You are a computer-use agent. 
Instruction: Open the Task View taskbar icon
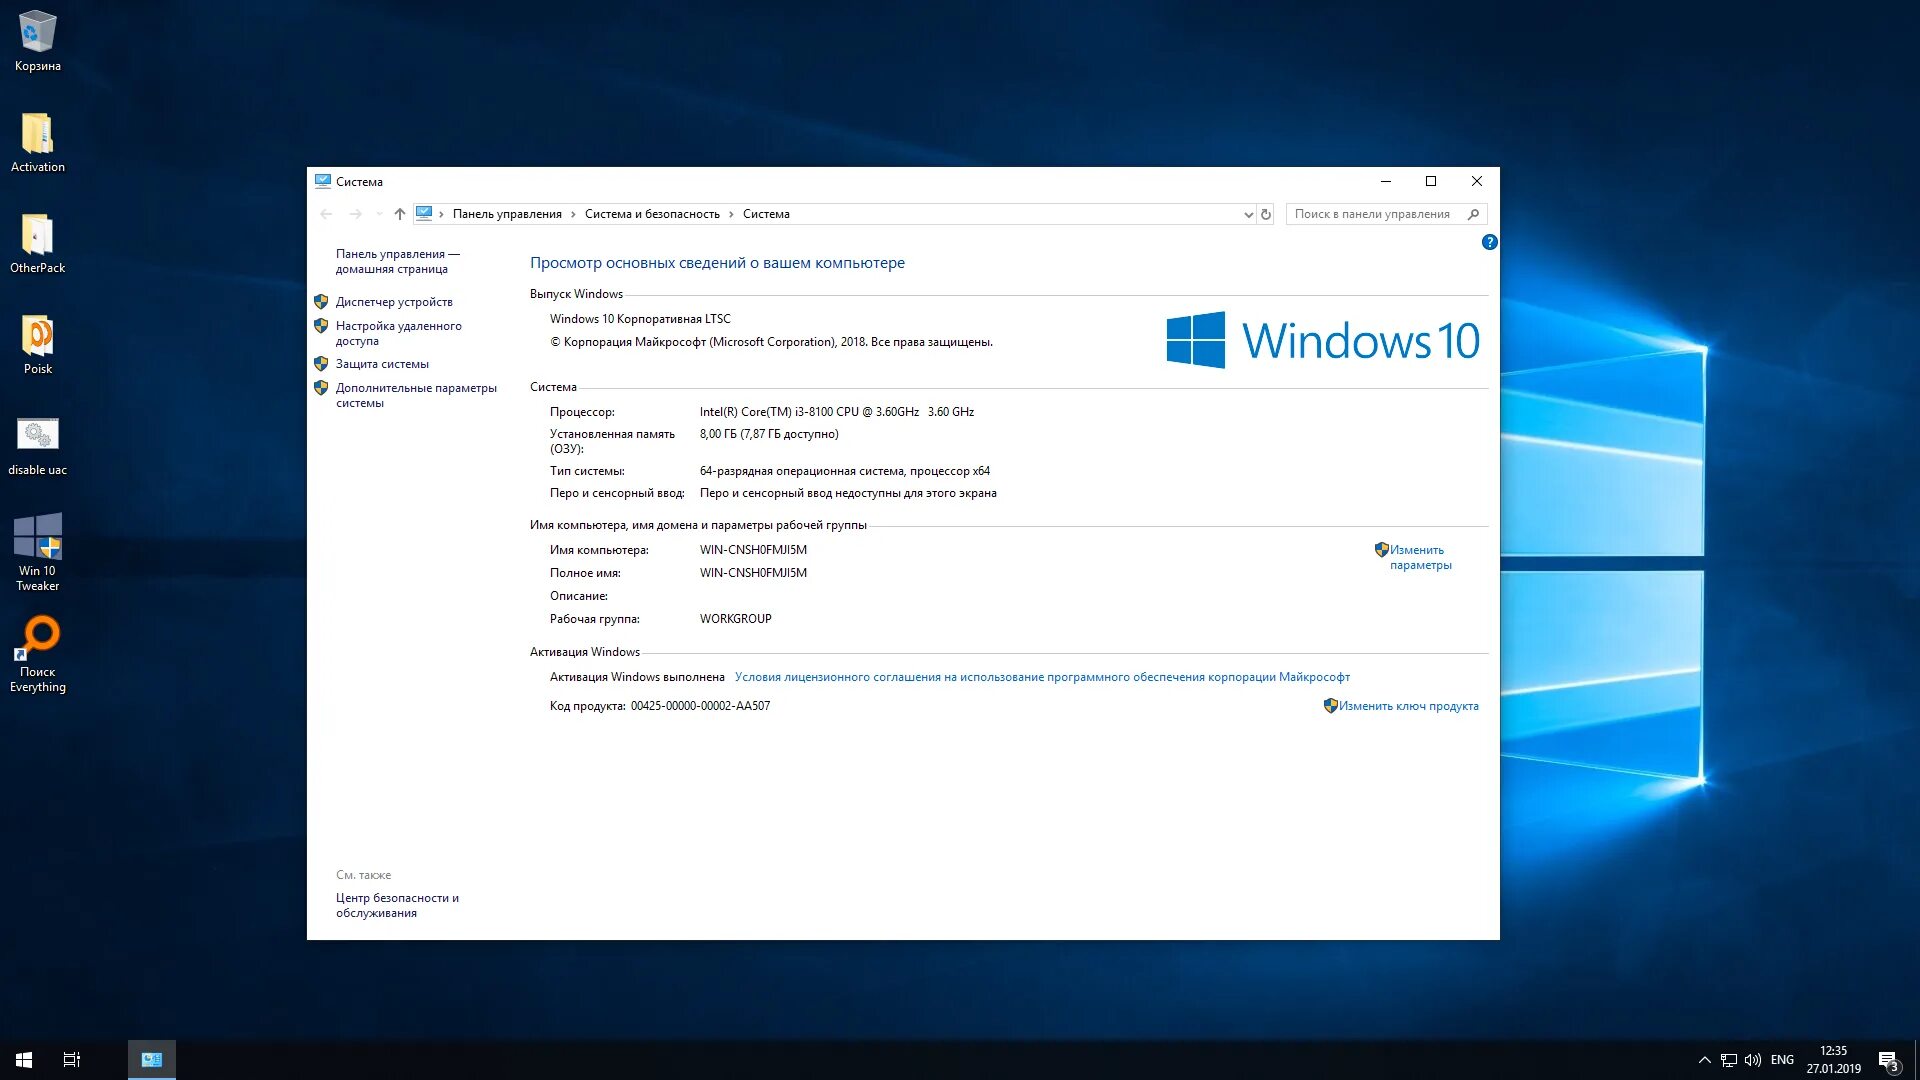click(72, 1060)
